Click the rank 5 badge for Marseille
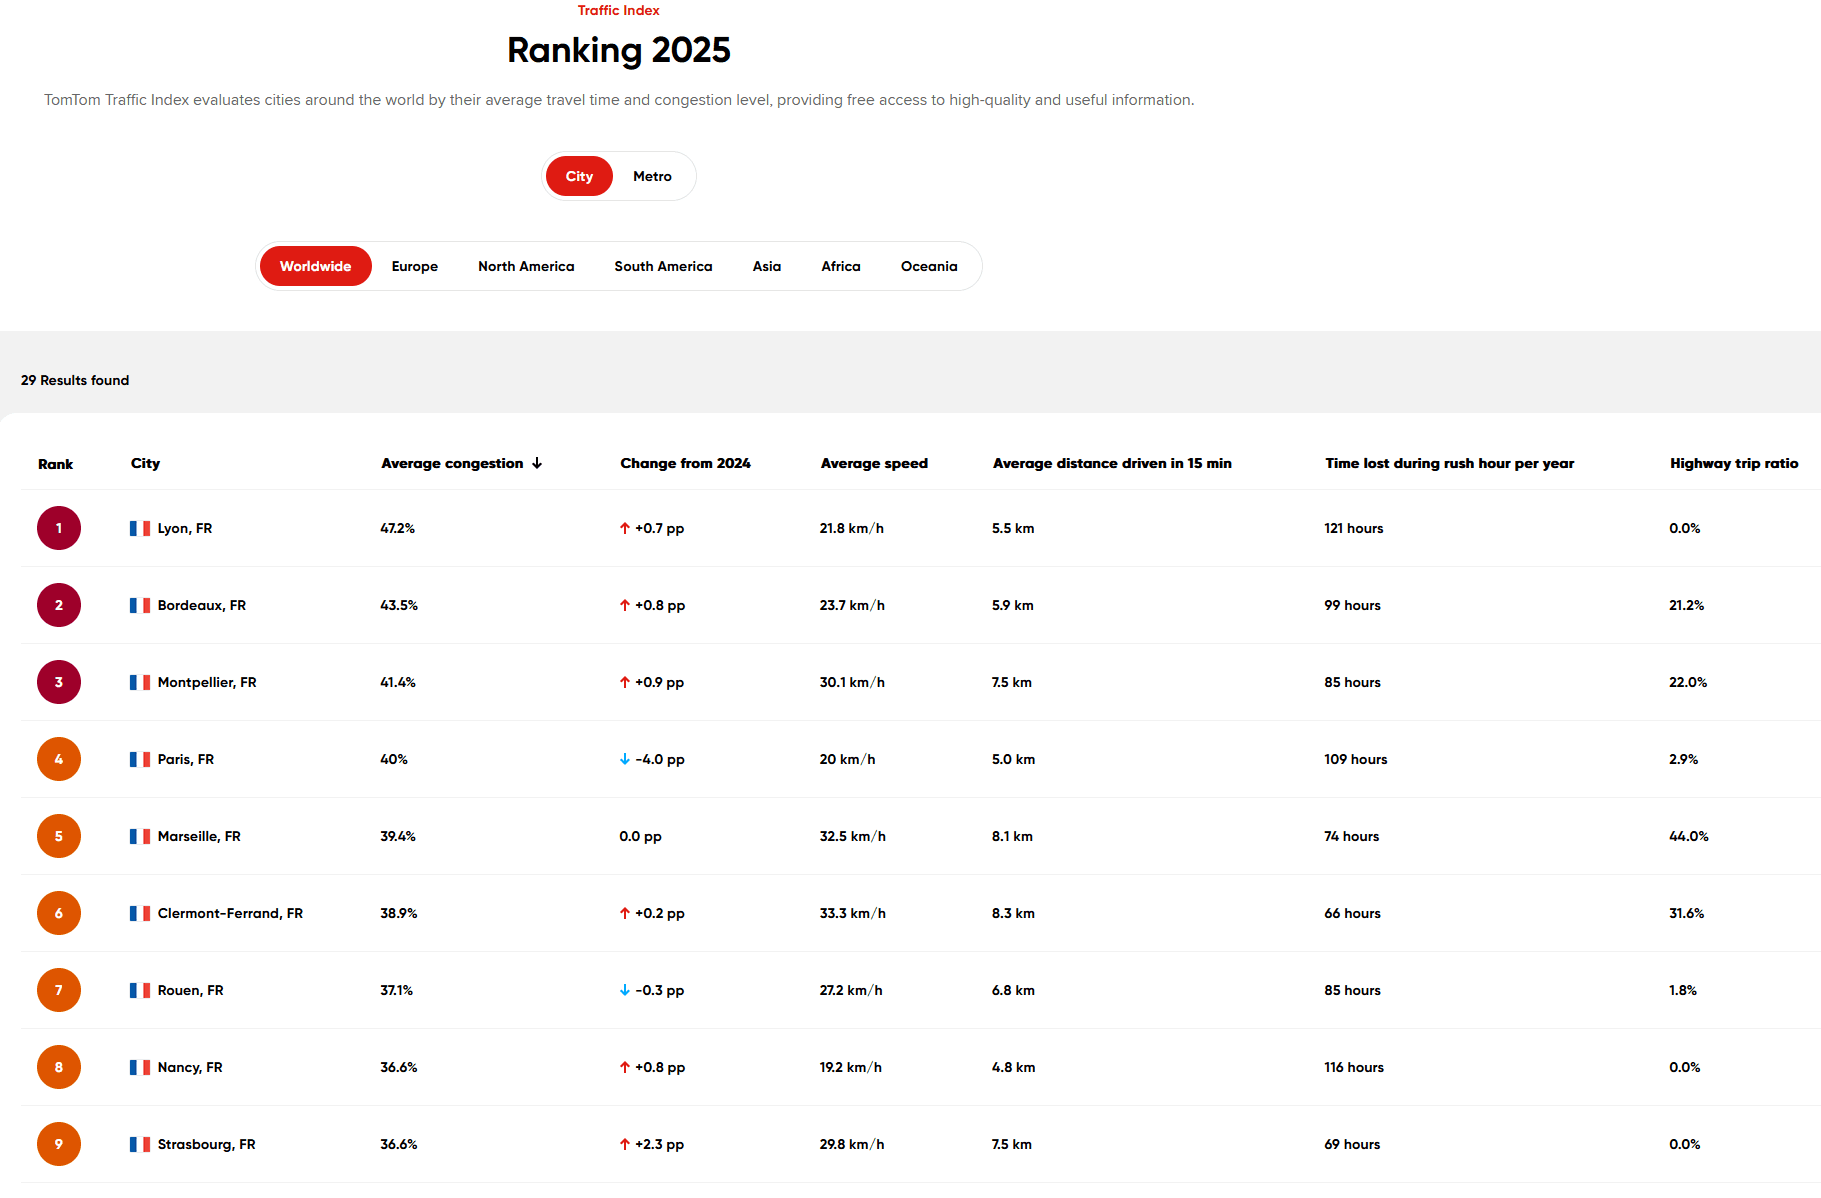Image resolution: width=1821 pixels, height=1198 pixels. click(59, 836)
